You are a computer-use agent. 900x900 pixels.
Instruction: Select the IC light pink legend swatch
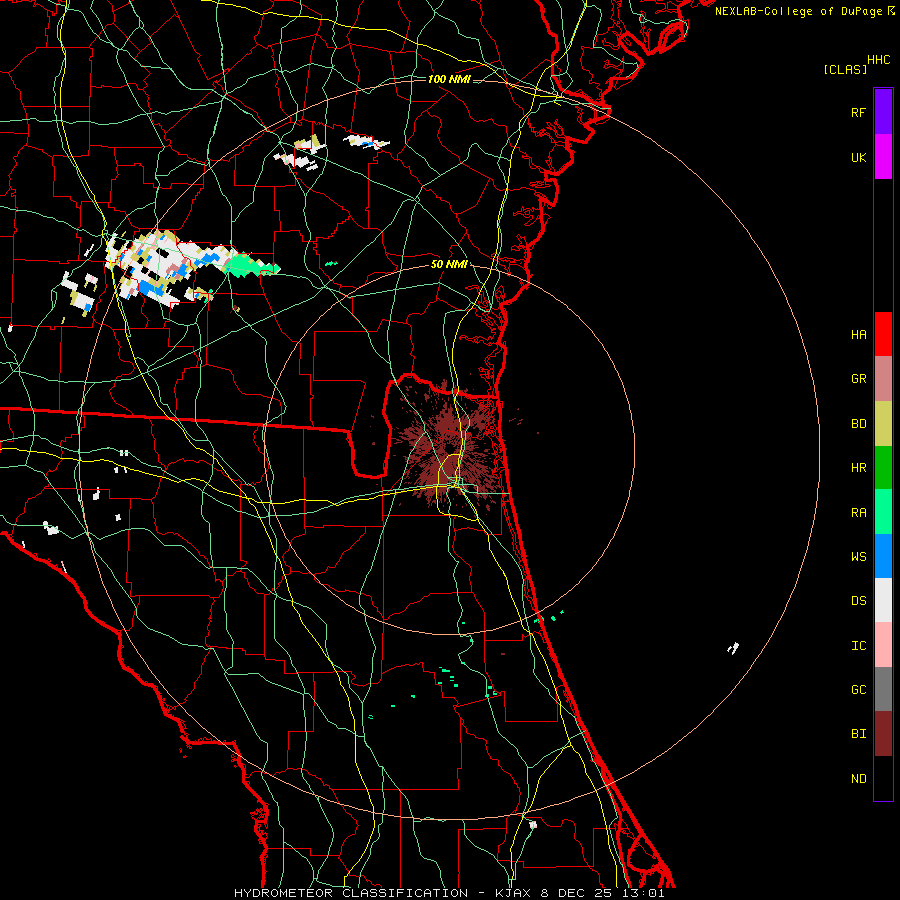(x=883, y=645)
